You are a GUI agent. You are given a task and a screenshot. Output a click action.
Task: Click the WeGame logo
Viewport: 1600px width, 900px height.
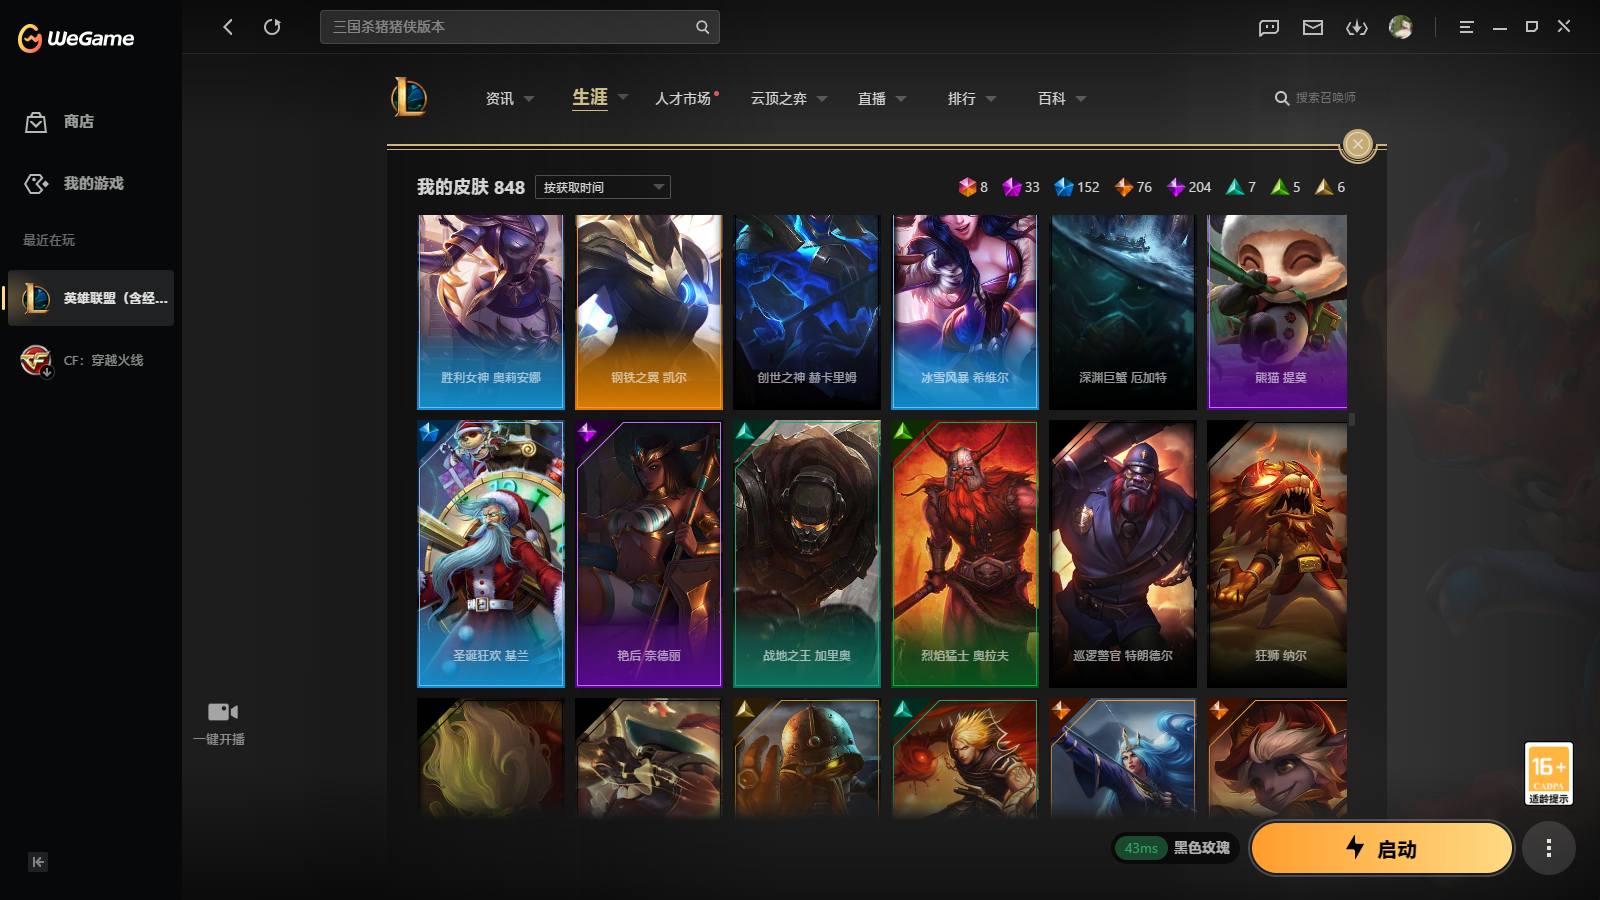tap(76, 38)
